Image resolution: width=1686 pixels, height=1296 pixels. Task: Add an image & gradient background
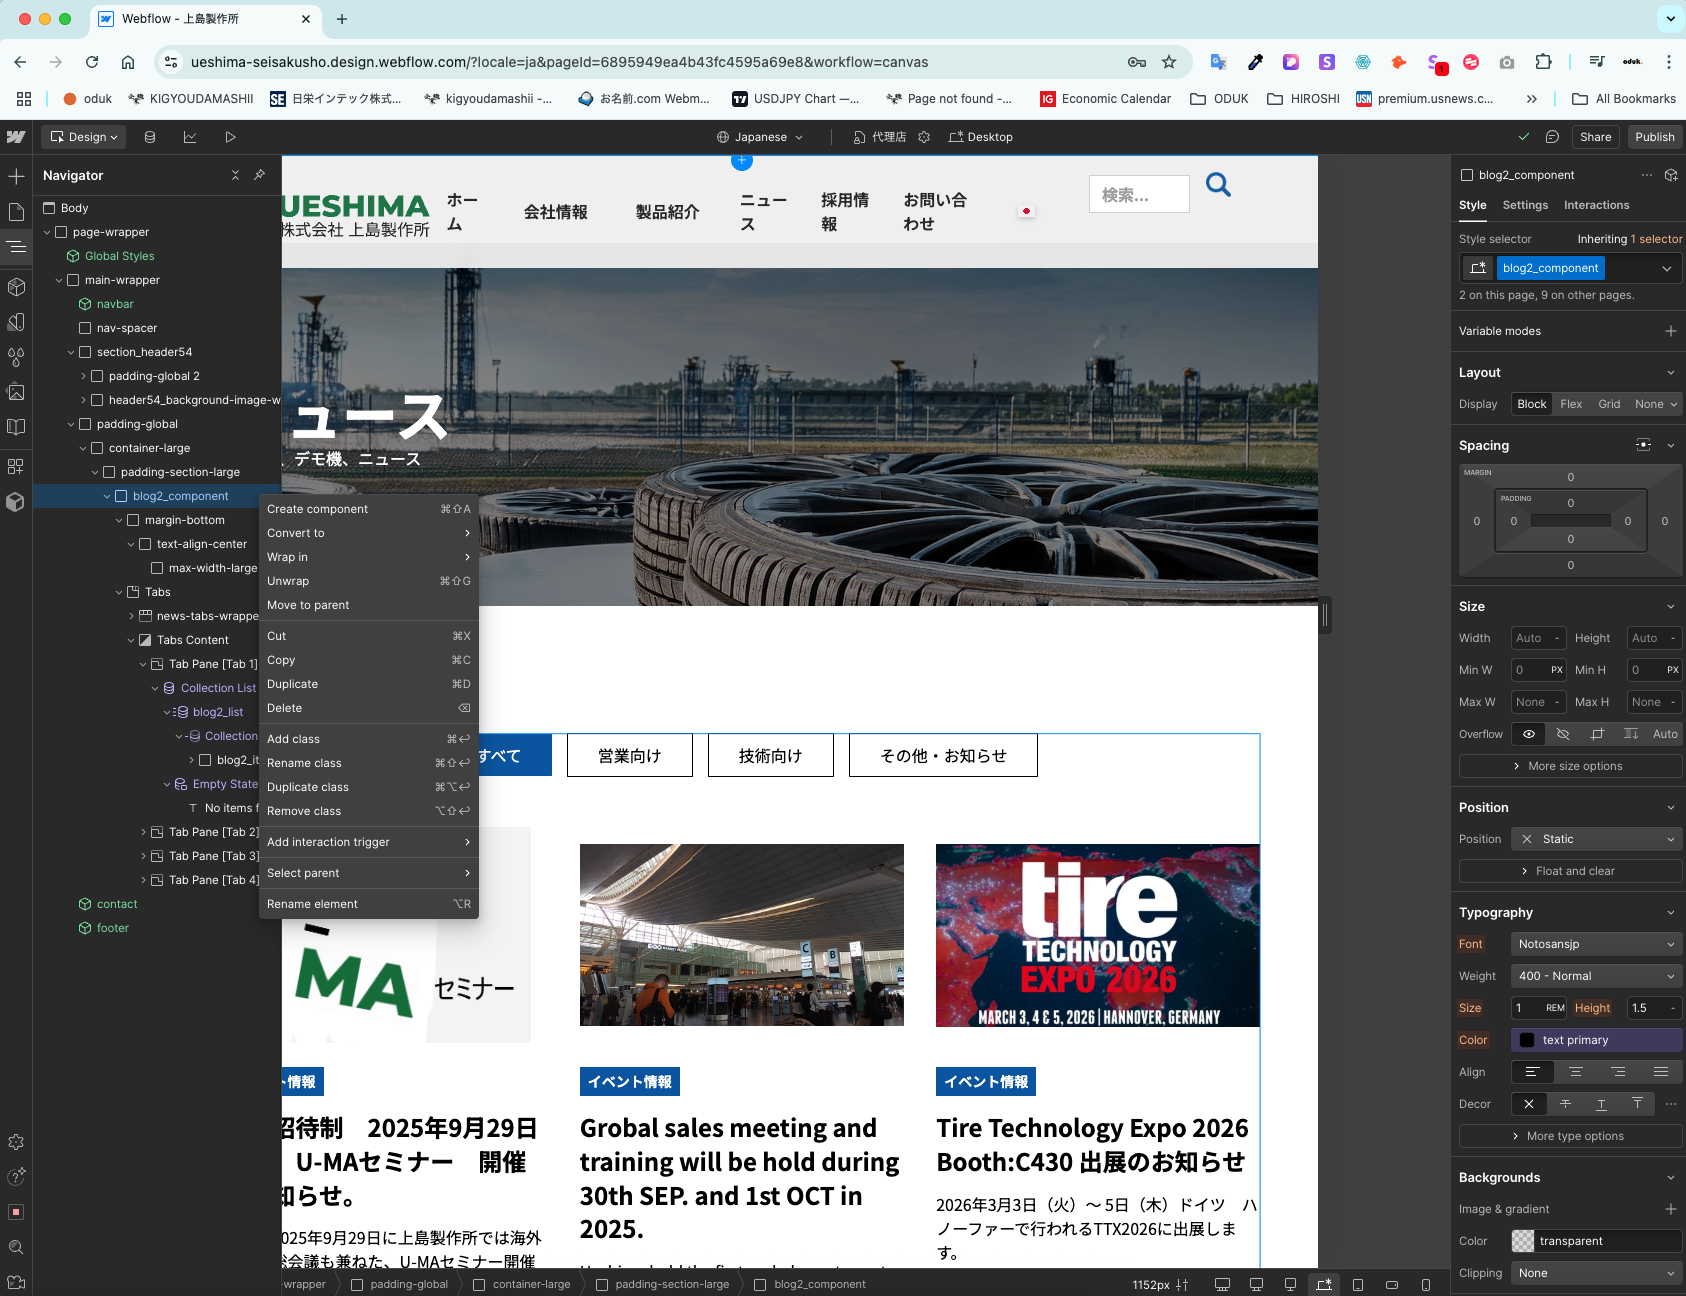point(1670,1209)
